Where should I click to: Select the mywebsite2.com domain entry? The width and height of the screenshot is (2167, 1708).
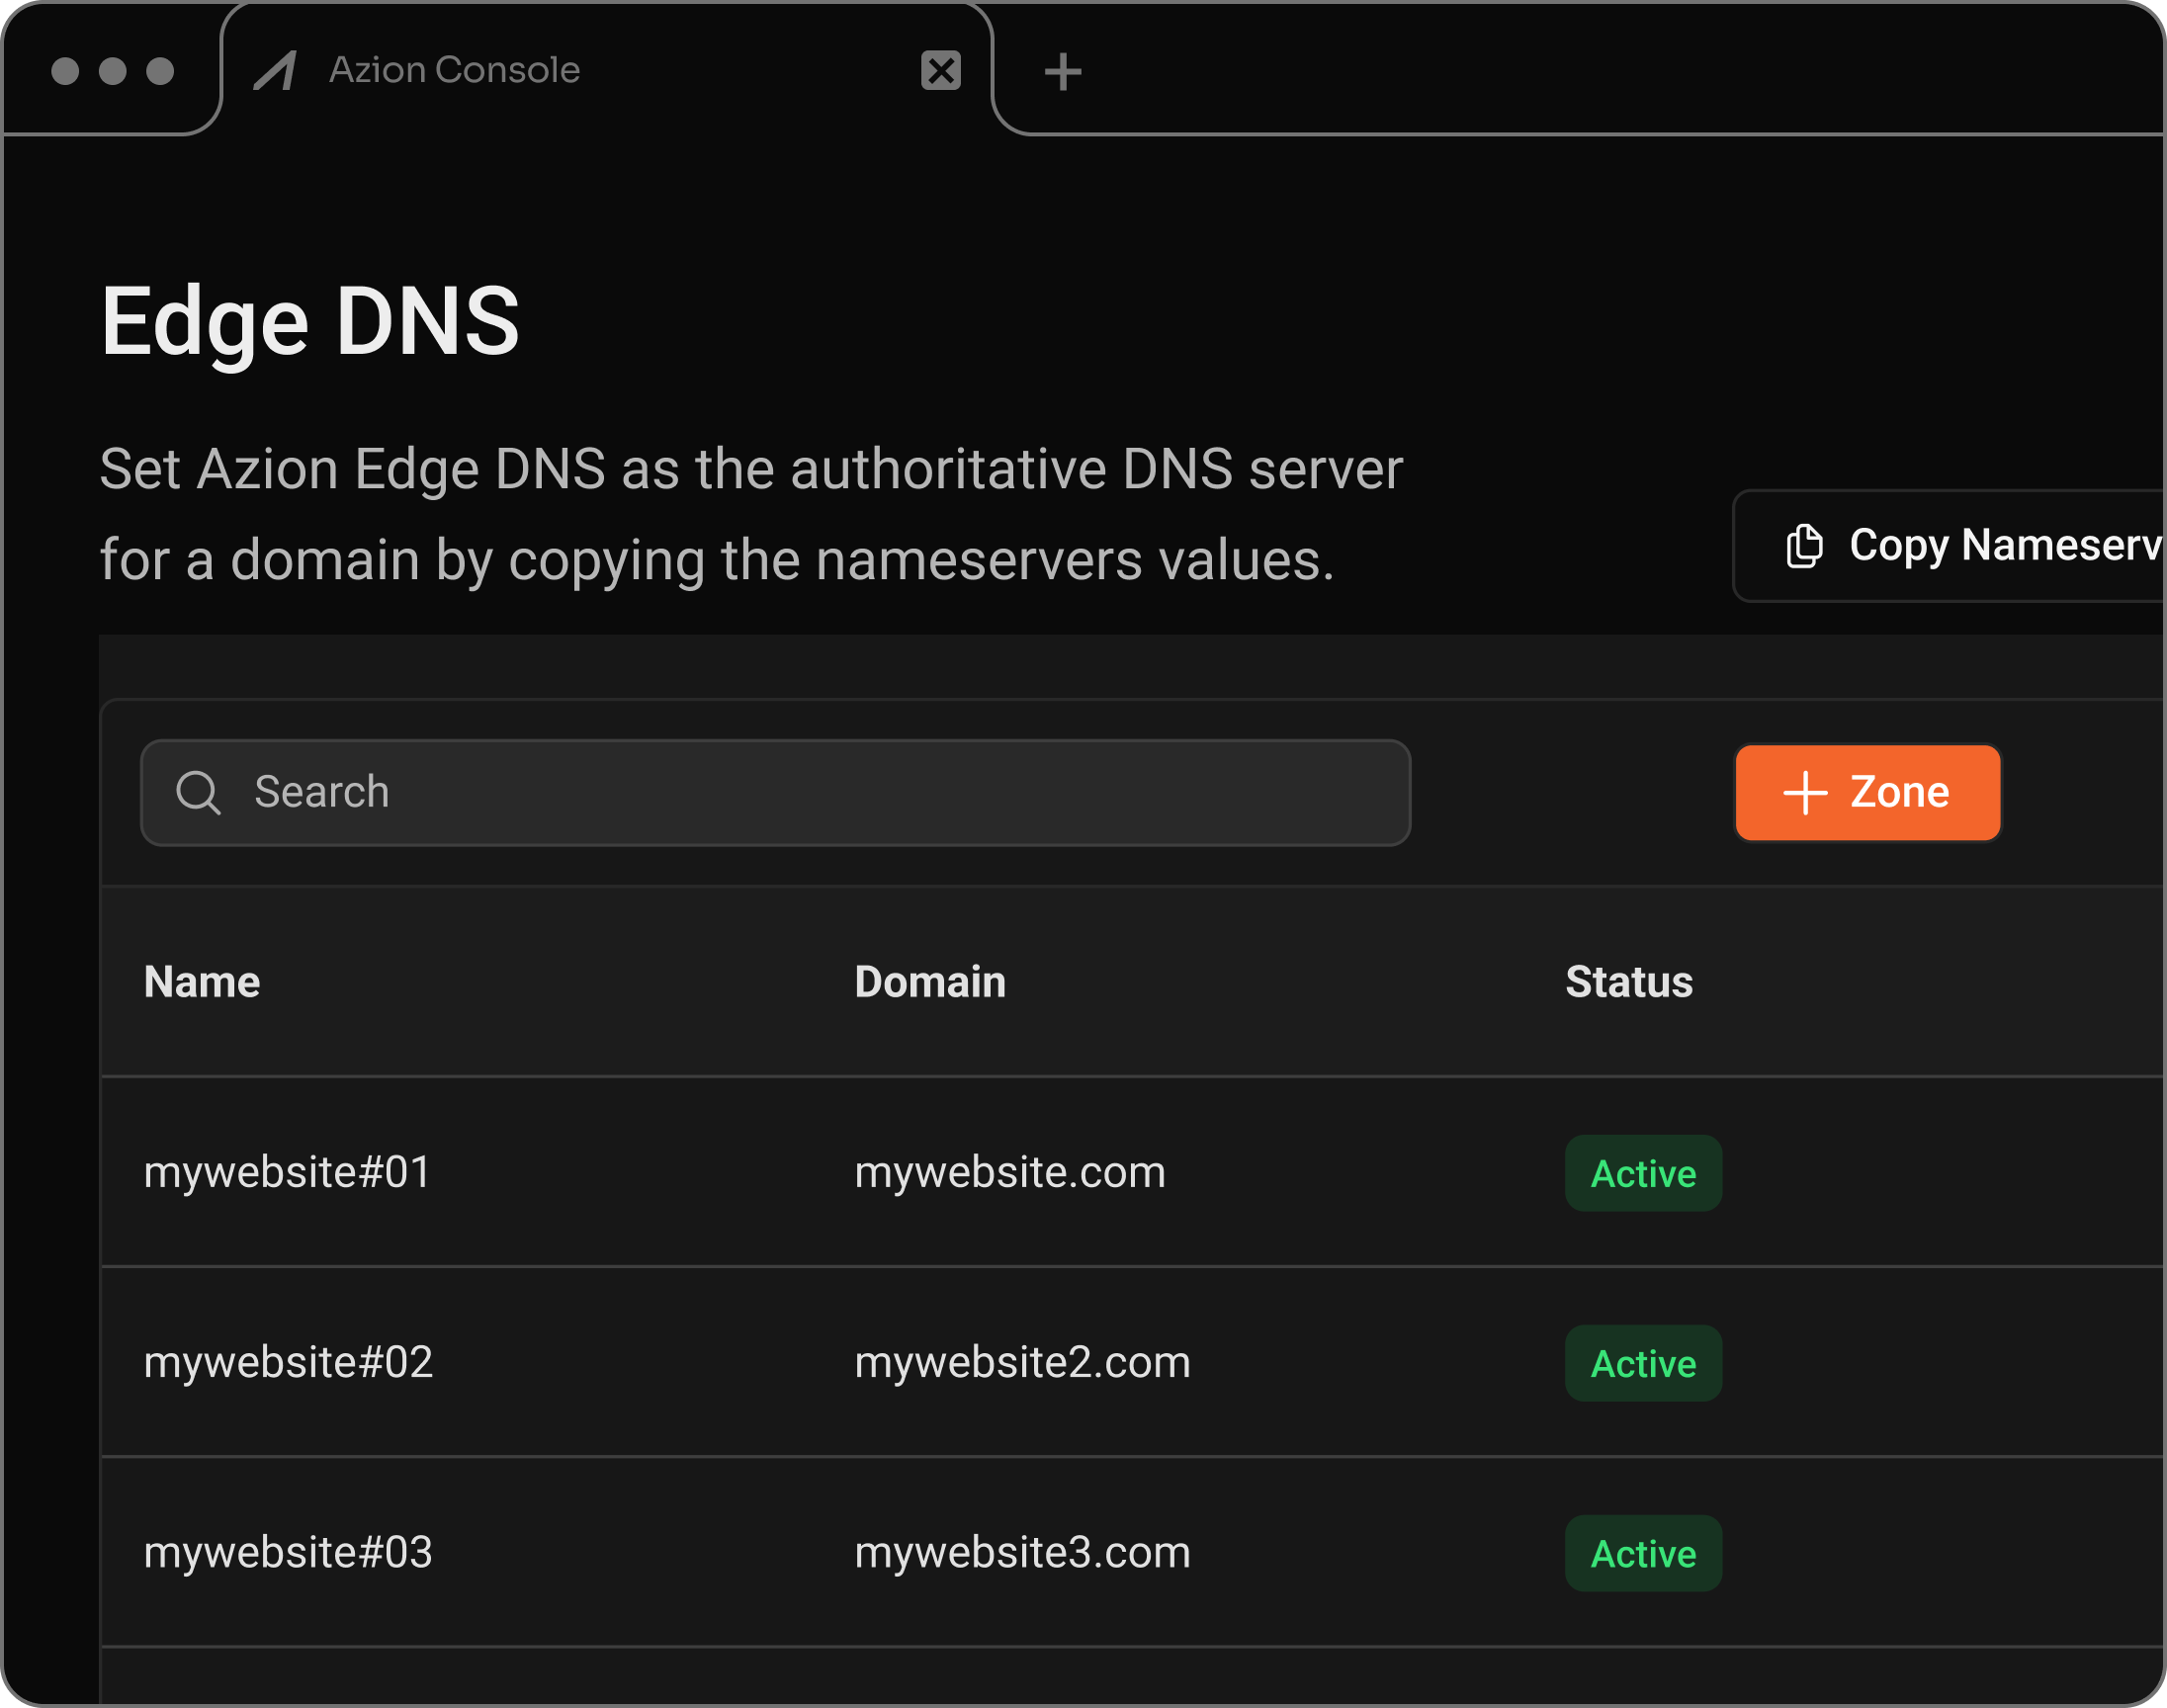click(x=1021, y=1363)
